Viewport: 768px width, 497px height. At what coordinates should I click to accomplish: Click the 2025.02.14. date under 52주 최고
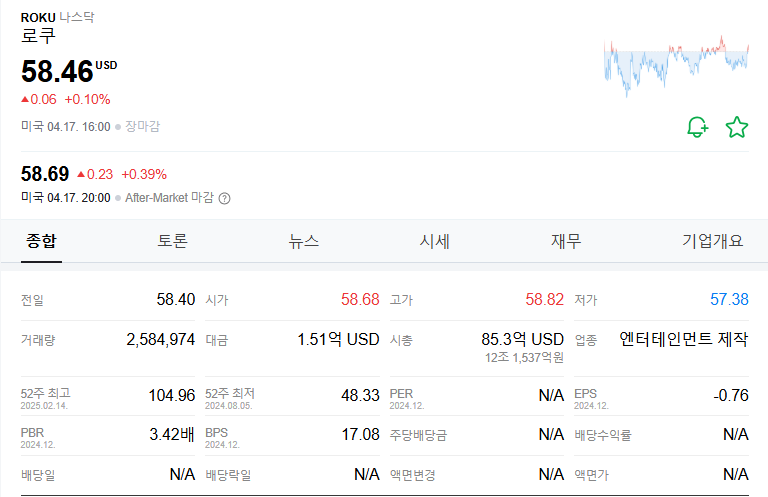(44, 406)
